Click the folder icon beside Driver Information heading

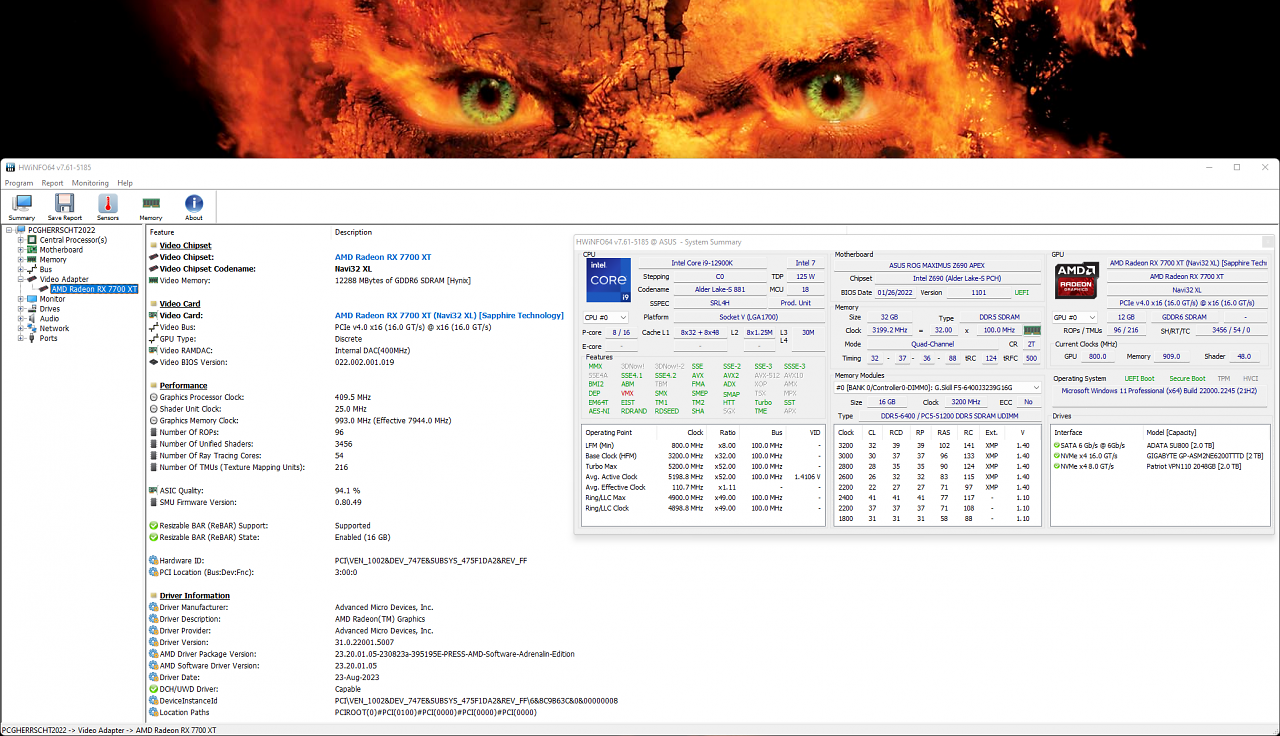(x=153, y=596)
